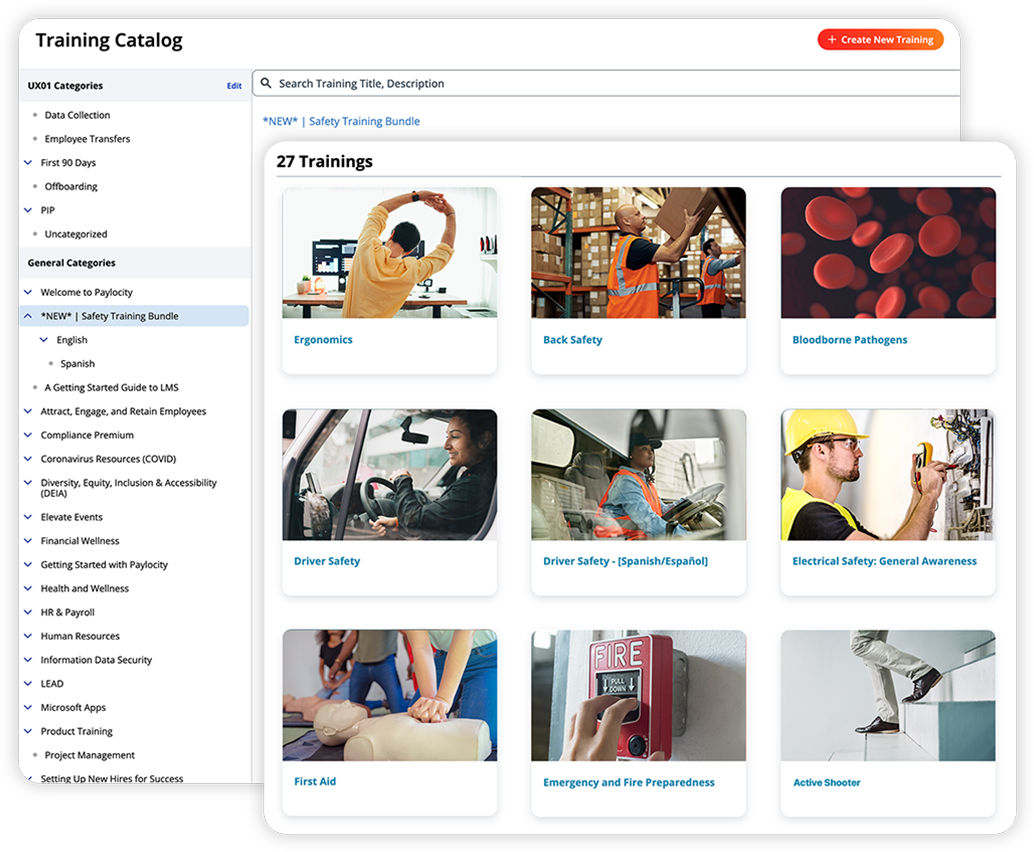Open the Back Safety training image
Screen dimensions: 1034x852
coord(638,253)
